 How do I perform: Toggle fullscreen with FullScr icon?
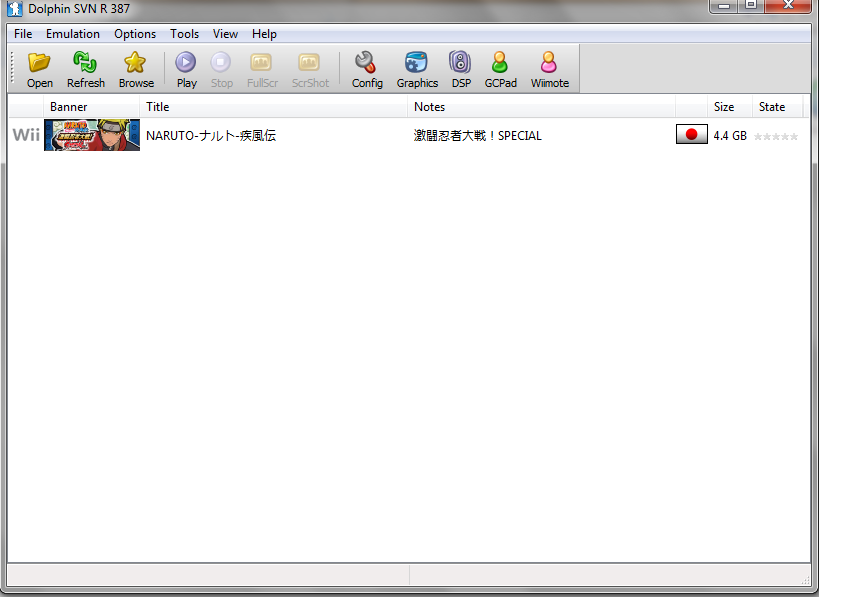(x=262, y=70)
